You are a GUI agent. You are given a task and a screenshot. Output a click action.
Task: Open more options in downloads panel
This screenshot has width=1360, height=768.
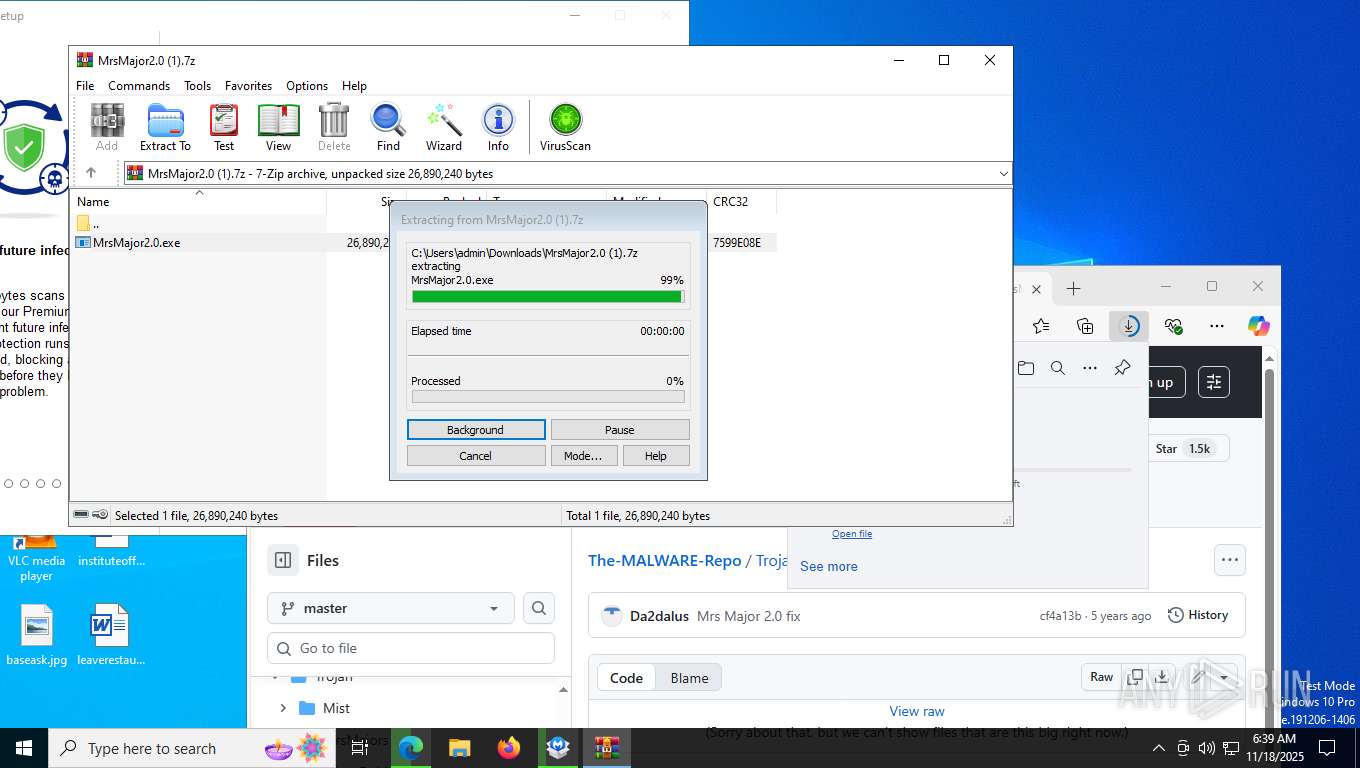[1090, 368]
